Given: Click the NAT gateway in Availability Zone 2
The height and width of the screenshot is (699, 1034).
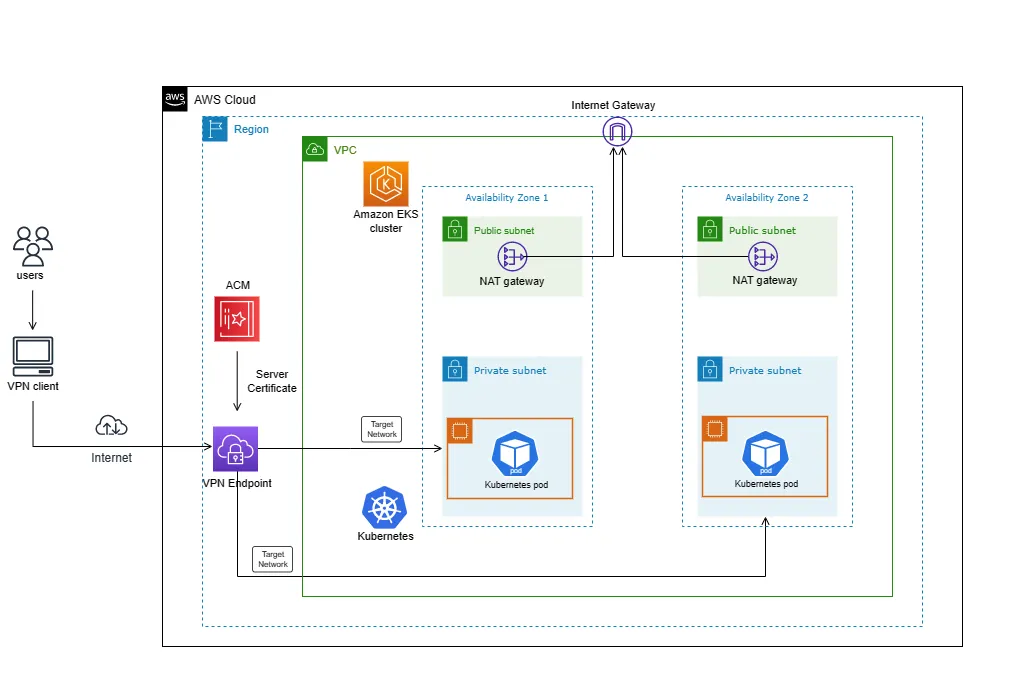Looking at the screenshot, I should (763, 256).
